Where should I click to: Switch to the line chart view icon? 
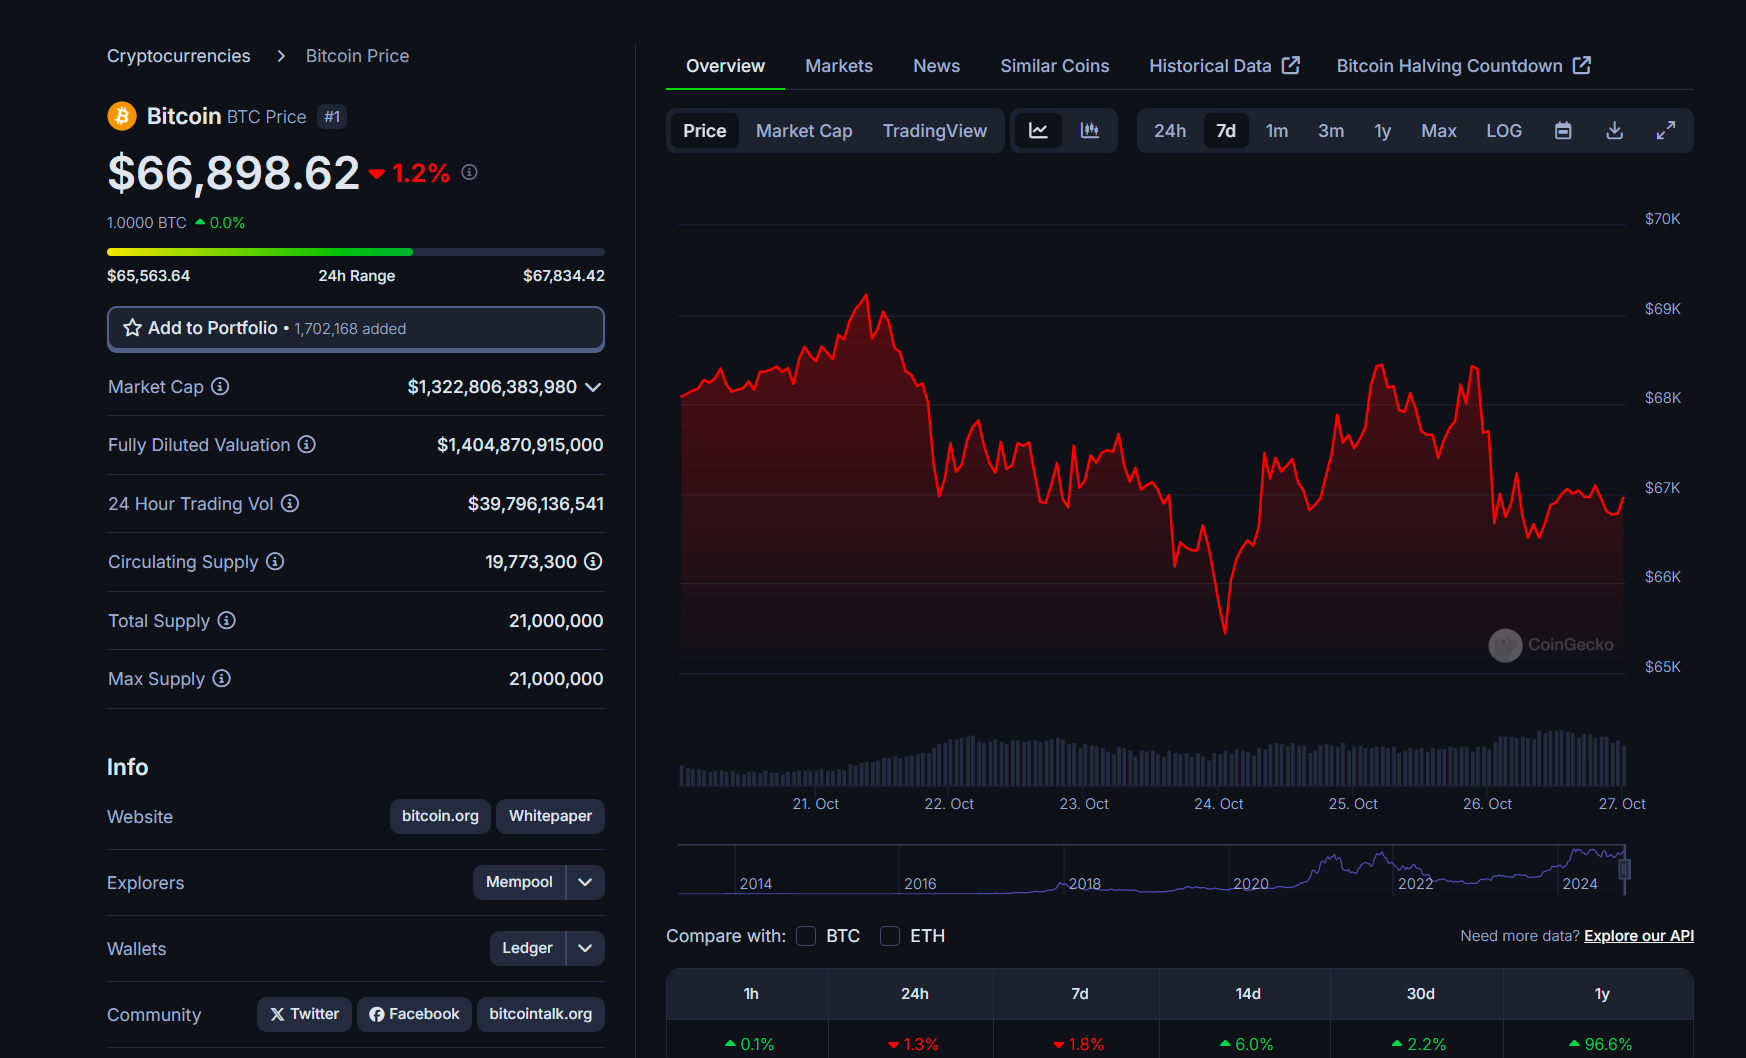[x=1038, y=131]
